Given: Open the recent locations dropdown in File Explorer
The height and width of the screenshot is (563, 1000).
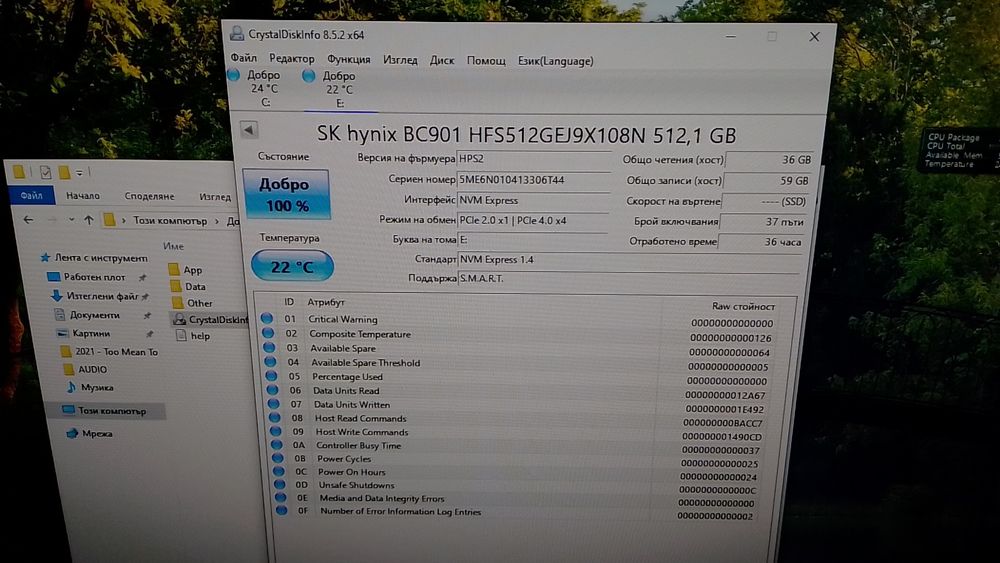Looking at the screenshot, I should pos(71,220).
